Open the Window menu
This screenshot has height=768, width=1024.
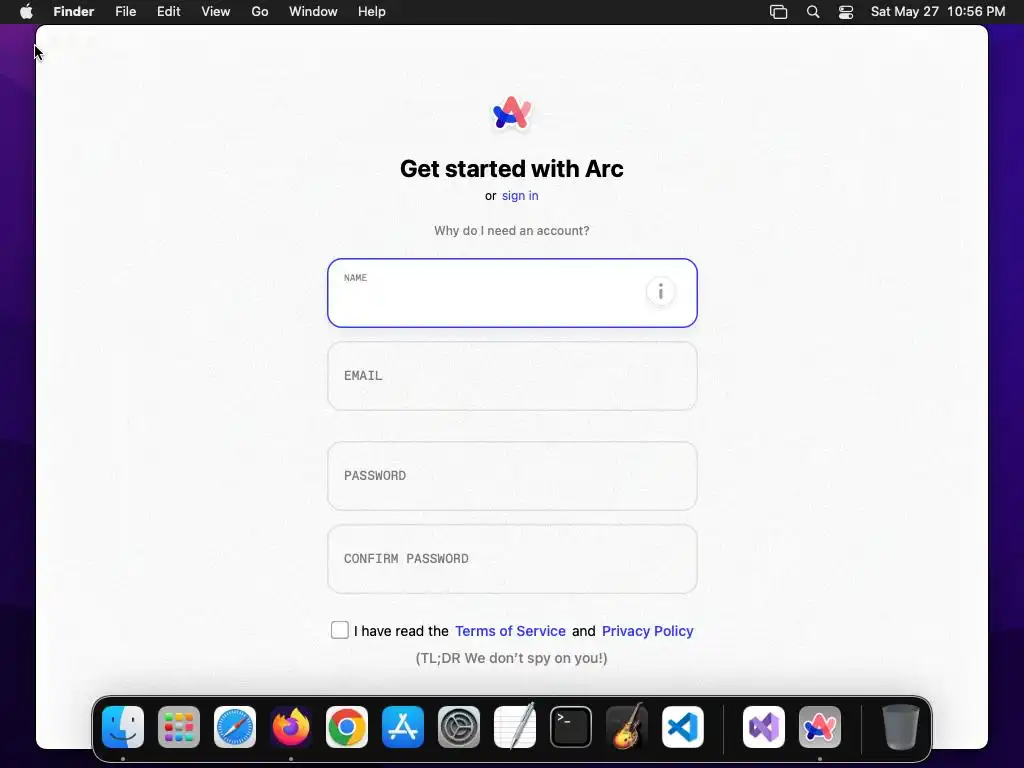point(313,12)
